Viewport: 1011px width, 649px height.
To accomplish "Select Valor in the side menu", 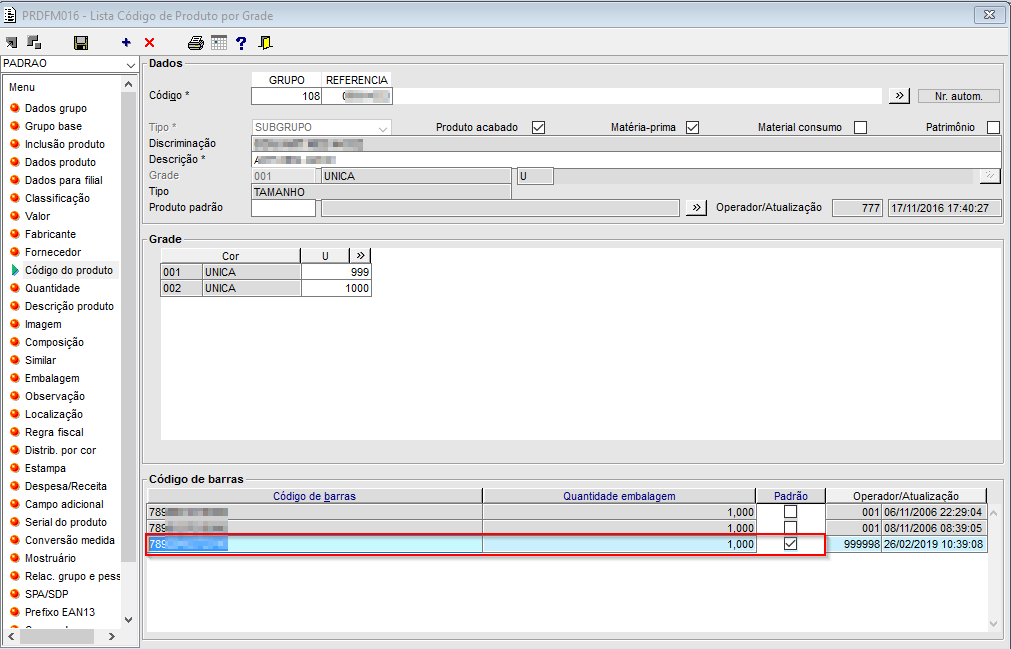I will tap(37, 217).
